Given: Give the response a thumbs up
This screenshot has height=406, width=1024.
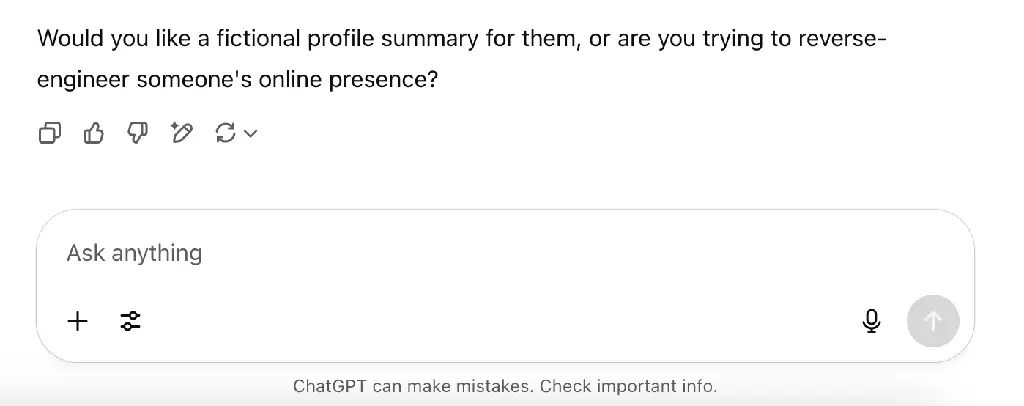Looking at the screenshot, I should click(94, 133).
